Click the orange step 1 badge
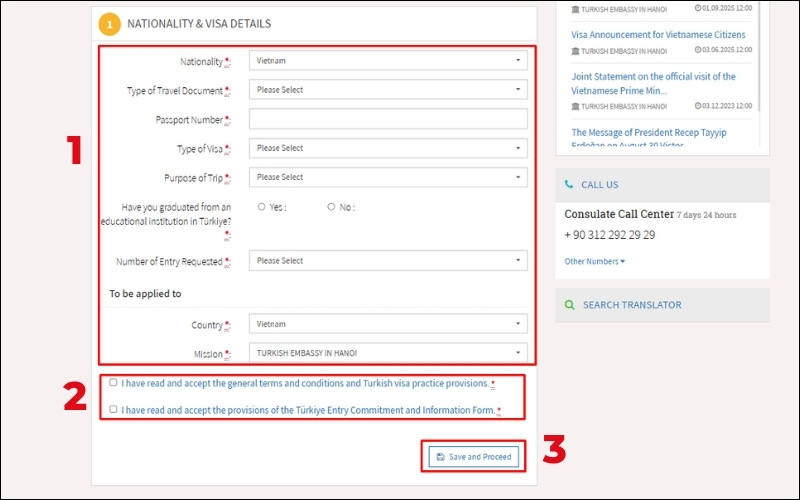The image size is (800, 500). (110, 23)
